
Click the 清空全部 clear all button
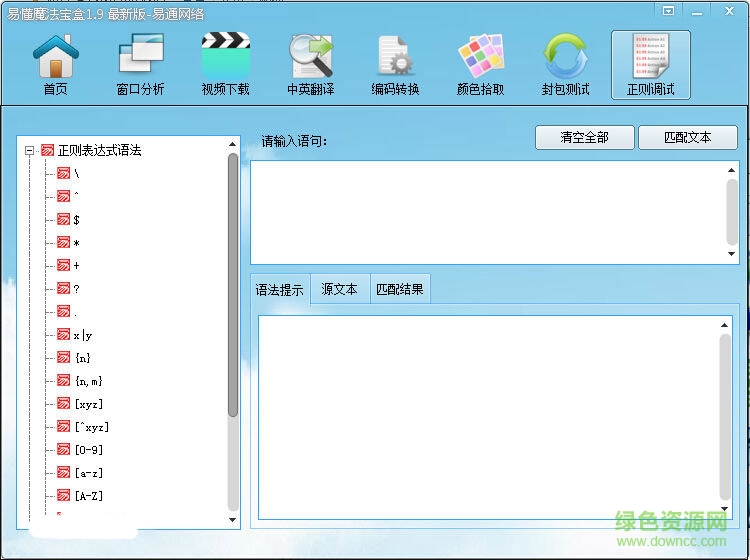[585, 138]
